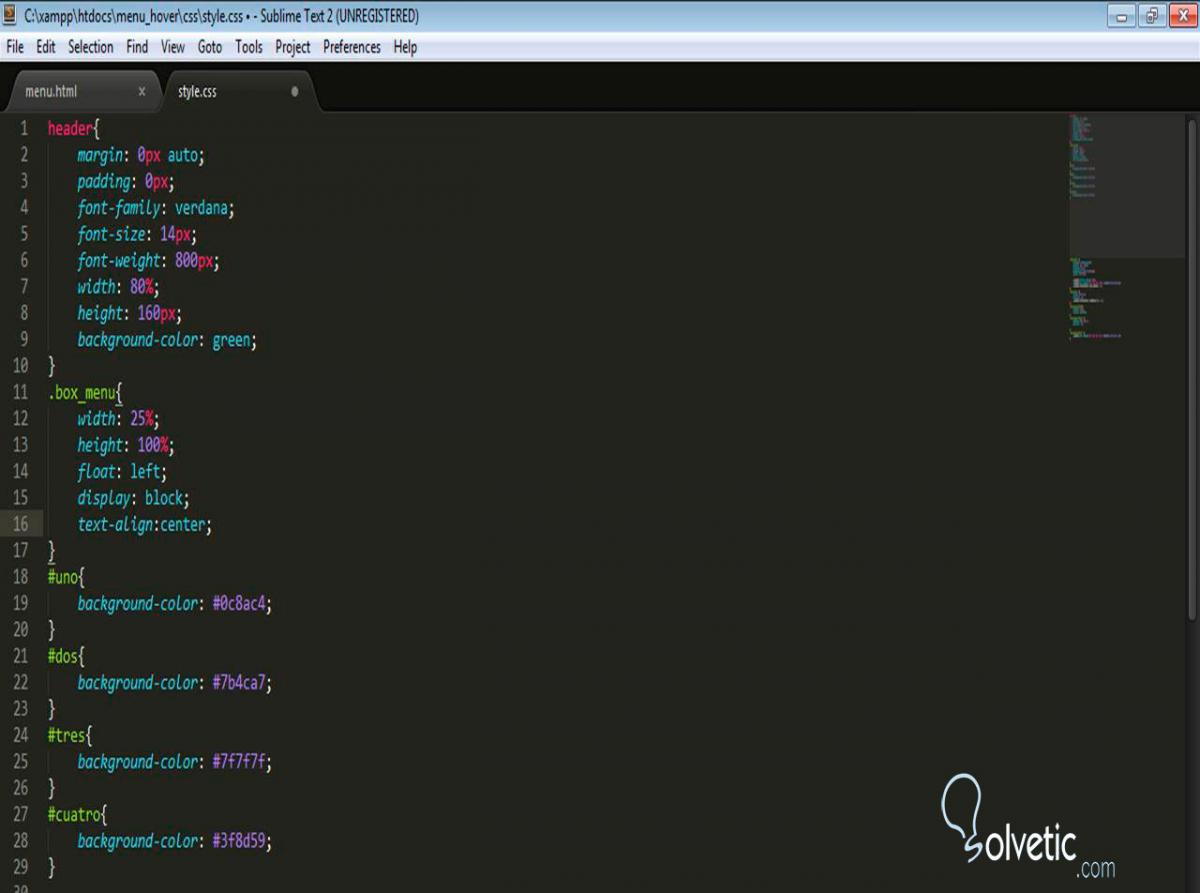Viewport: 1200px width, 893px height.
Task: Open the Preferences menu
Action: click(x=352, y=47)
